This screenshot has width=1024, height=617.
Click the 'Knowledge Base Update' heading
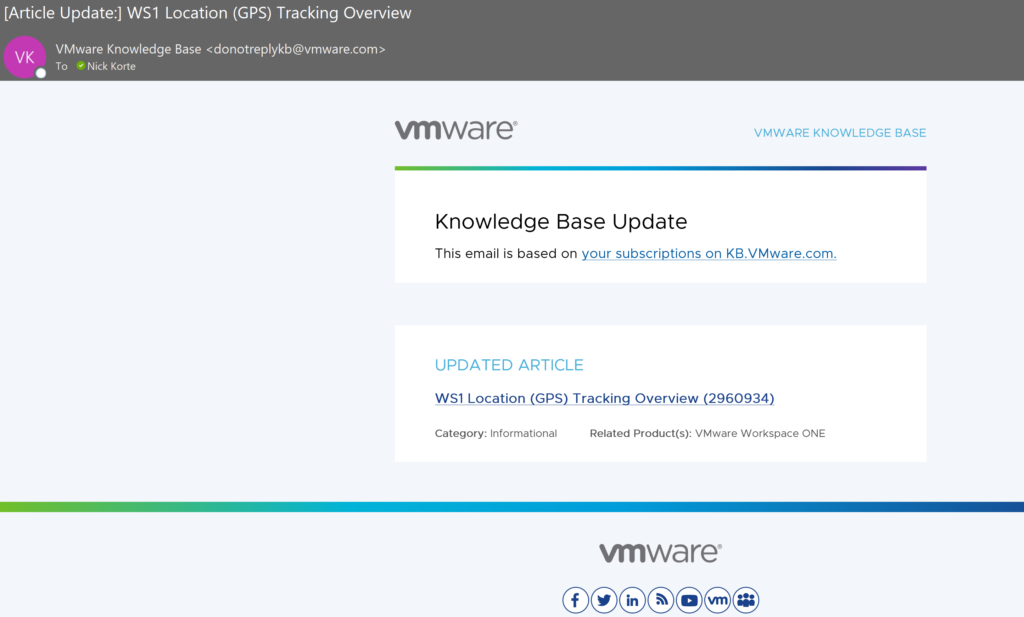tap(561, 221)
